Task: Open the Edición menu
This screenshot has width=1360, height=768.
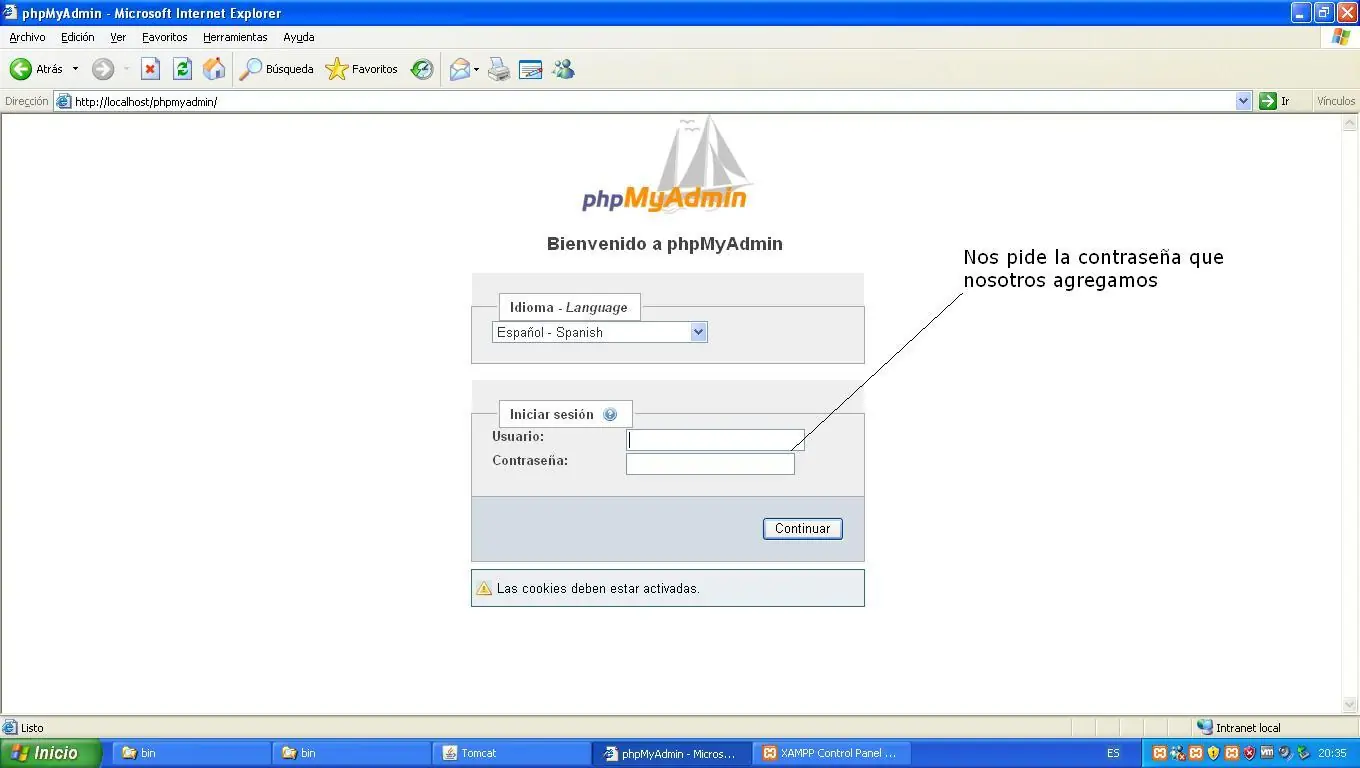Action: point(77,37)
